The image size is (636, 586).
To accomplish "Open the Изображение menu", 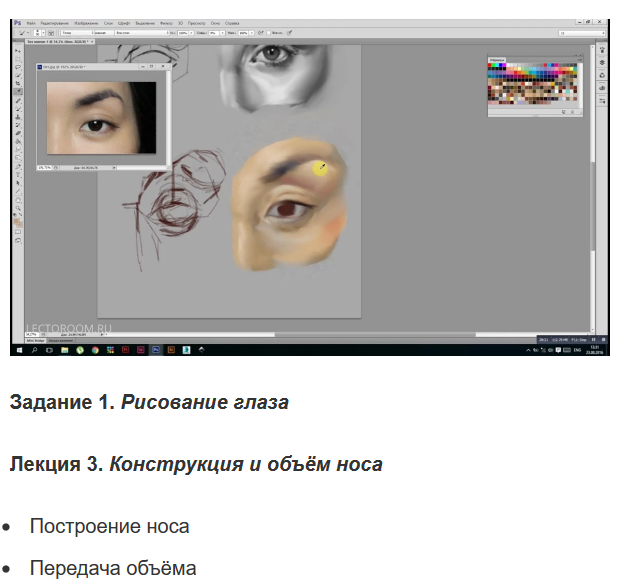I will (86, 23).
